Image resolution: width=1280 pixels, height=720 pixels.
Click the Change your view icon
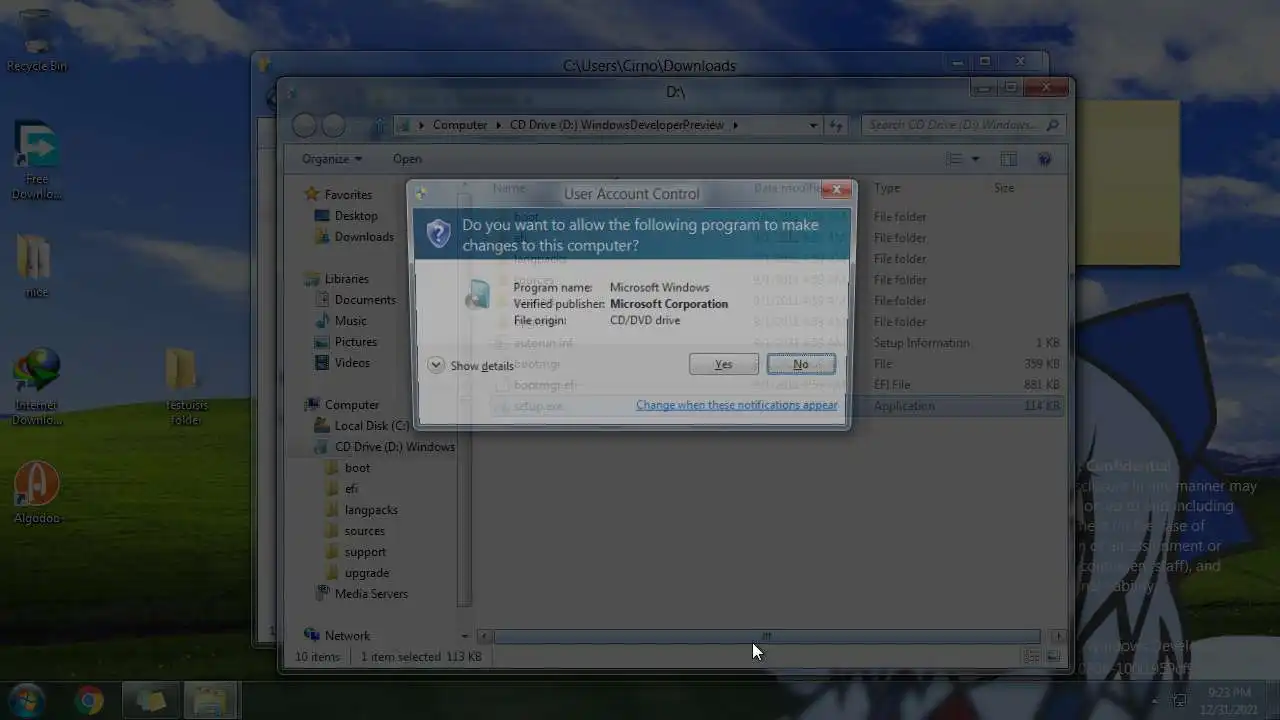click(954, 159)
